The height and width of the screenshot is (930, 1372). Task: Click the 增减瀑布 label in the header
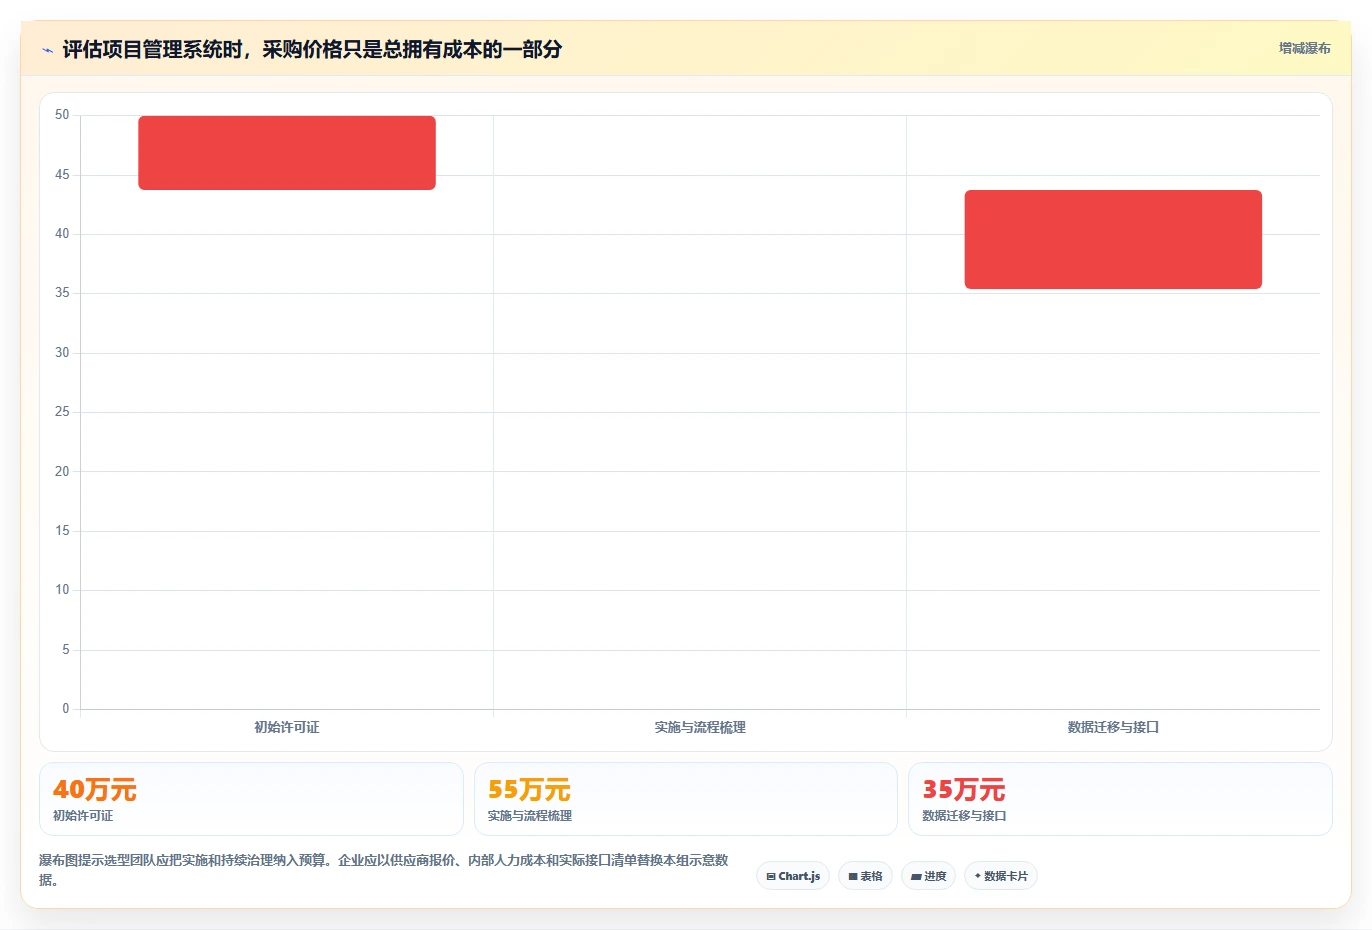point(1304,48)
